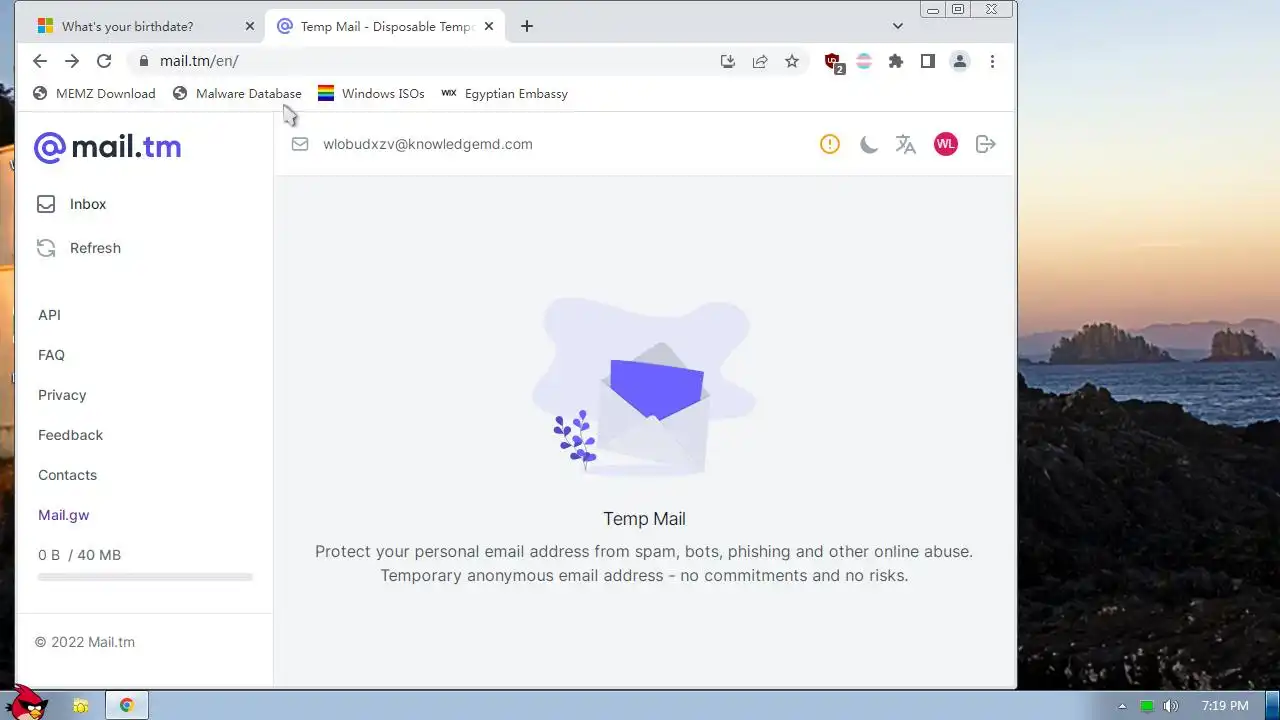Image resolution: width=1280 pixels, height=720 pixels.
Task: Refresh the mailbox from the sidebar
Action: pyautogui.click(x=78, y=248)
